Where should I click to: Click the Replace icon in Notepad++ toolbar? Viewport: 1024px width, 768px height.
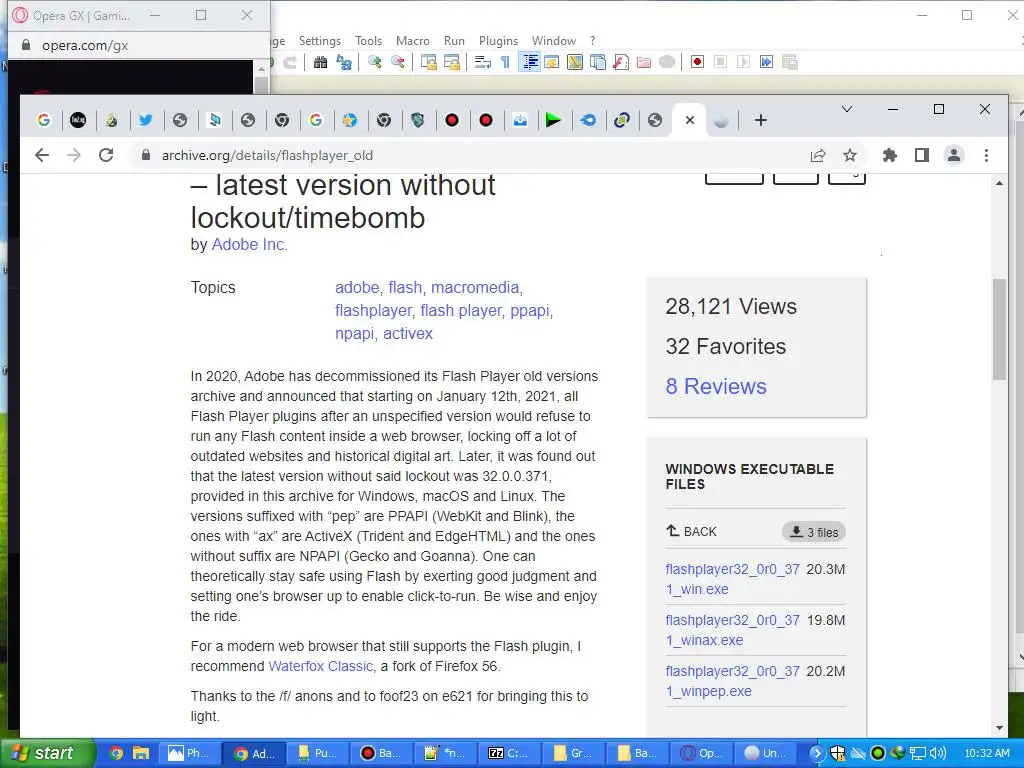click(344, 62)
